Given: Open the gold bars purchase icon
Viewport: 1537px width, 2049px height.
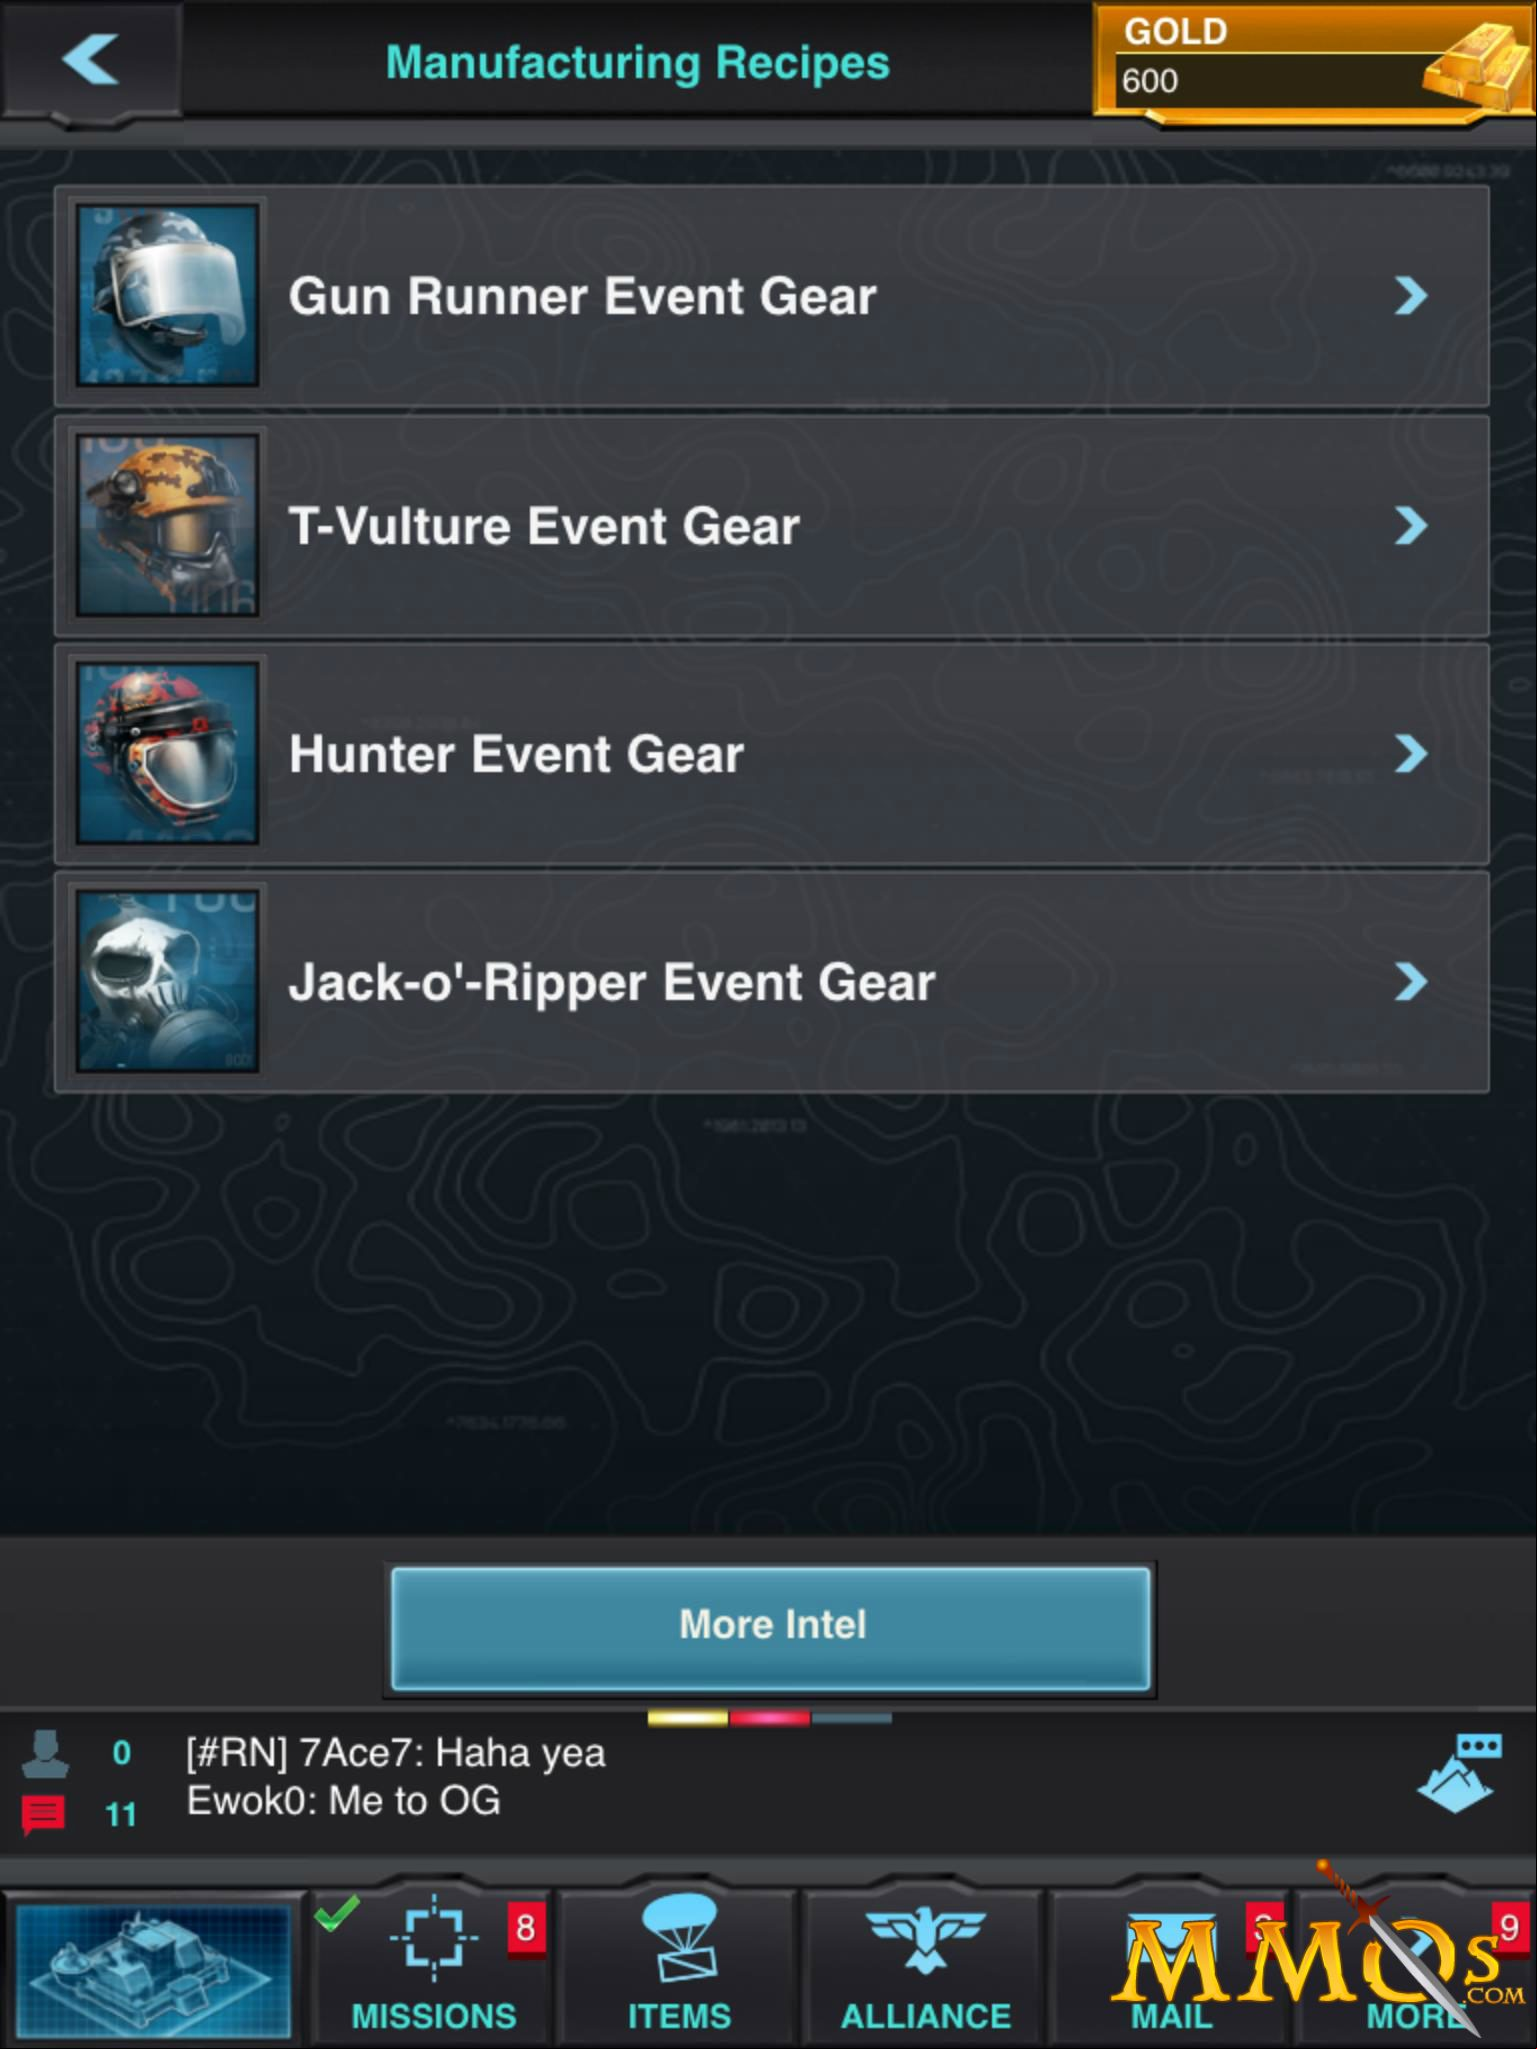Looking at the screenshot, I should (1472, 66).
